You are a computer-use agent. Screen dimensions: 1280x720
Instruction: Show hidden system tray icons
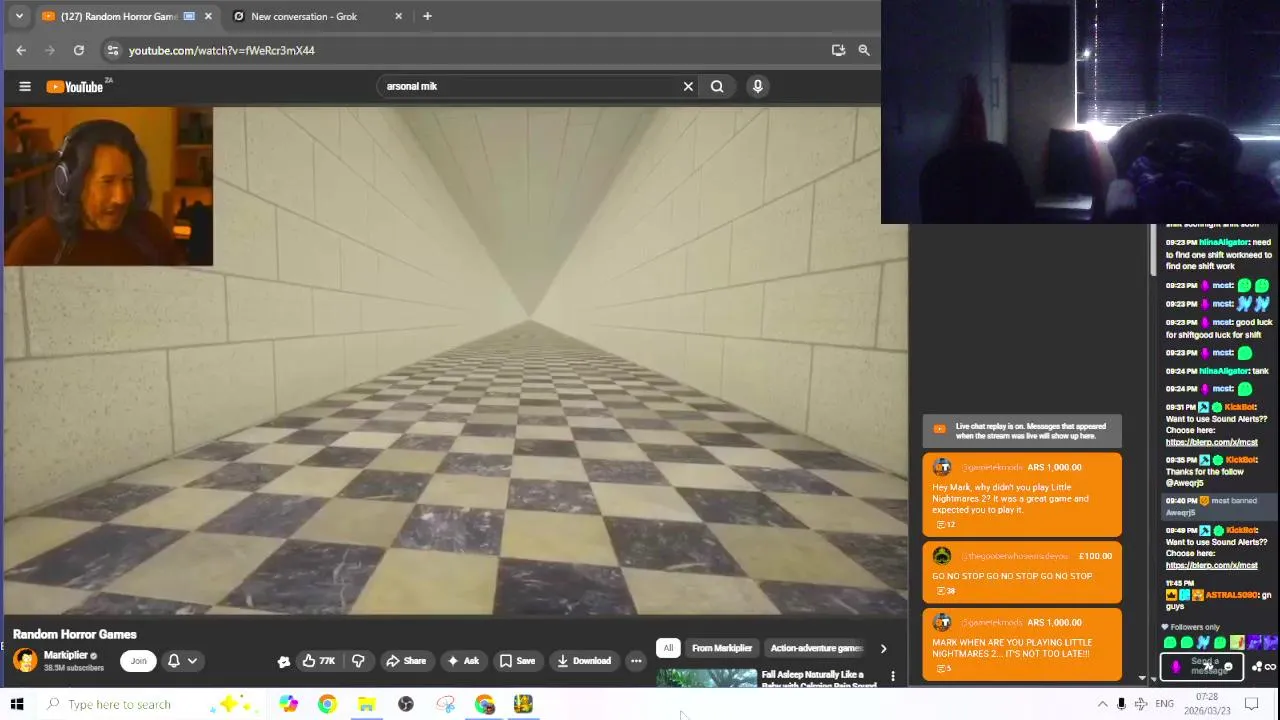pos(1102,704)
